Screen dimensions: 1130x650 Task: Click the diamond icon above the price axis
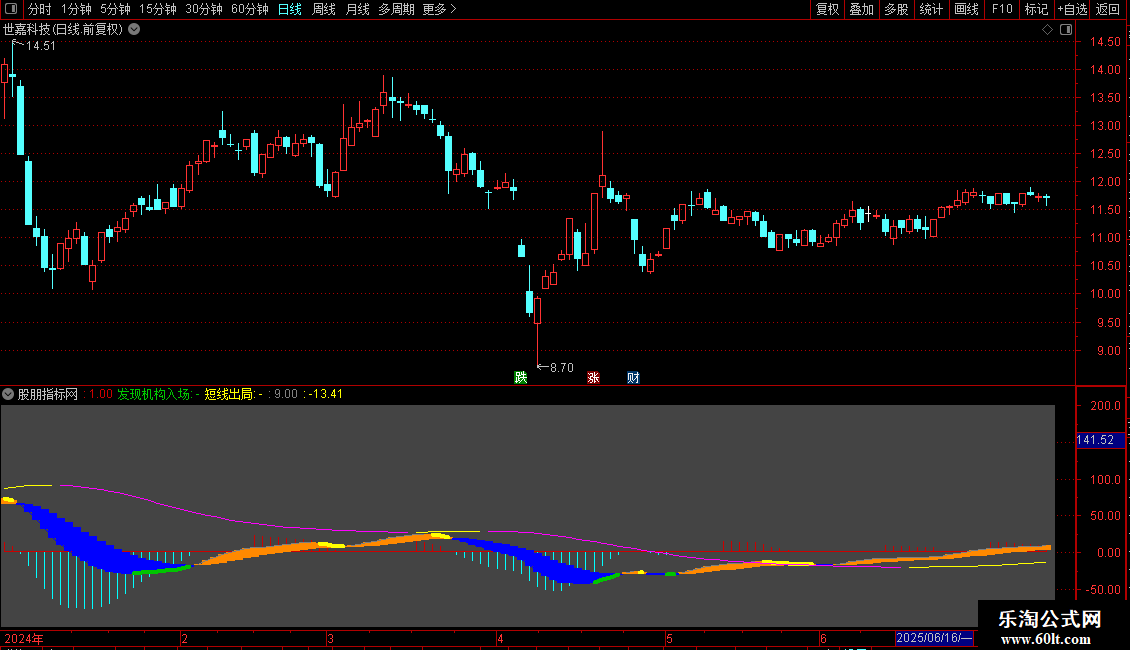(1047, 30)
